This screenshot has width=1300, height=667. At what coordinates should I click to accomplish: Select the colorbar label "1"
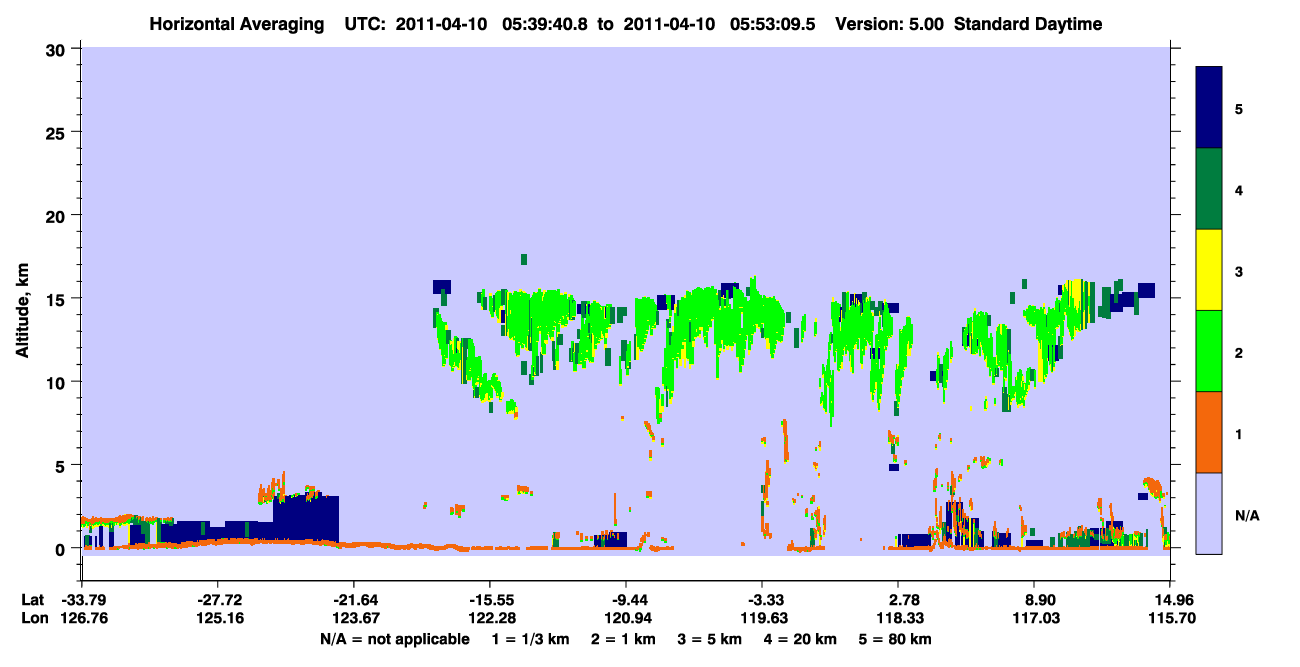point(1239,435)
